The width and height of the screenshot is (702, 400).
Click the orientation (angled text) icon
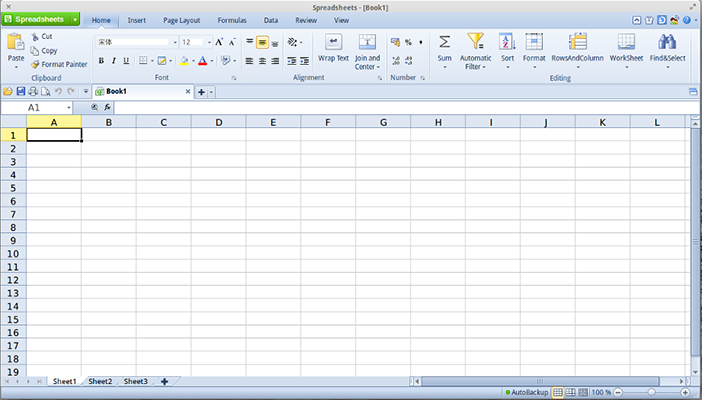pyautogui.click(x=292, y=42)
